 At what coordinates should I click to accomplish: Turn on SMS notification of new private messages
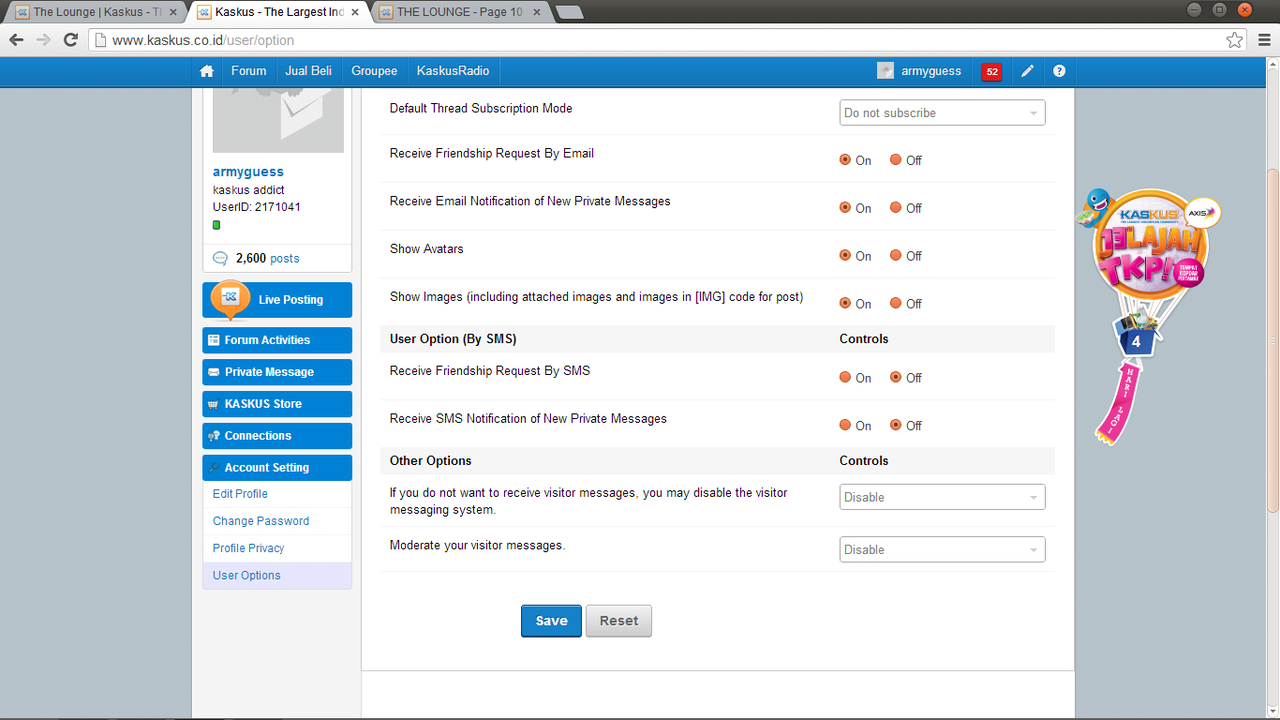click(x=845, y=426)
